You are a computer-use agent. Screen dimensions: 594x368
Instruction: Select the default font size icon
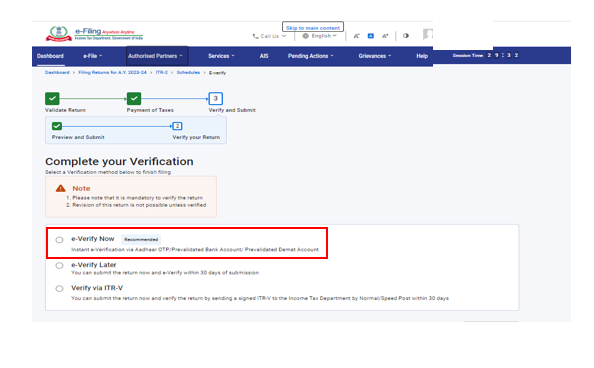pos(370,36)
